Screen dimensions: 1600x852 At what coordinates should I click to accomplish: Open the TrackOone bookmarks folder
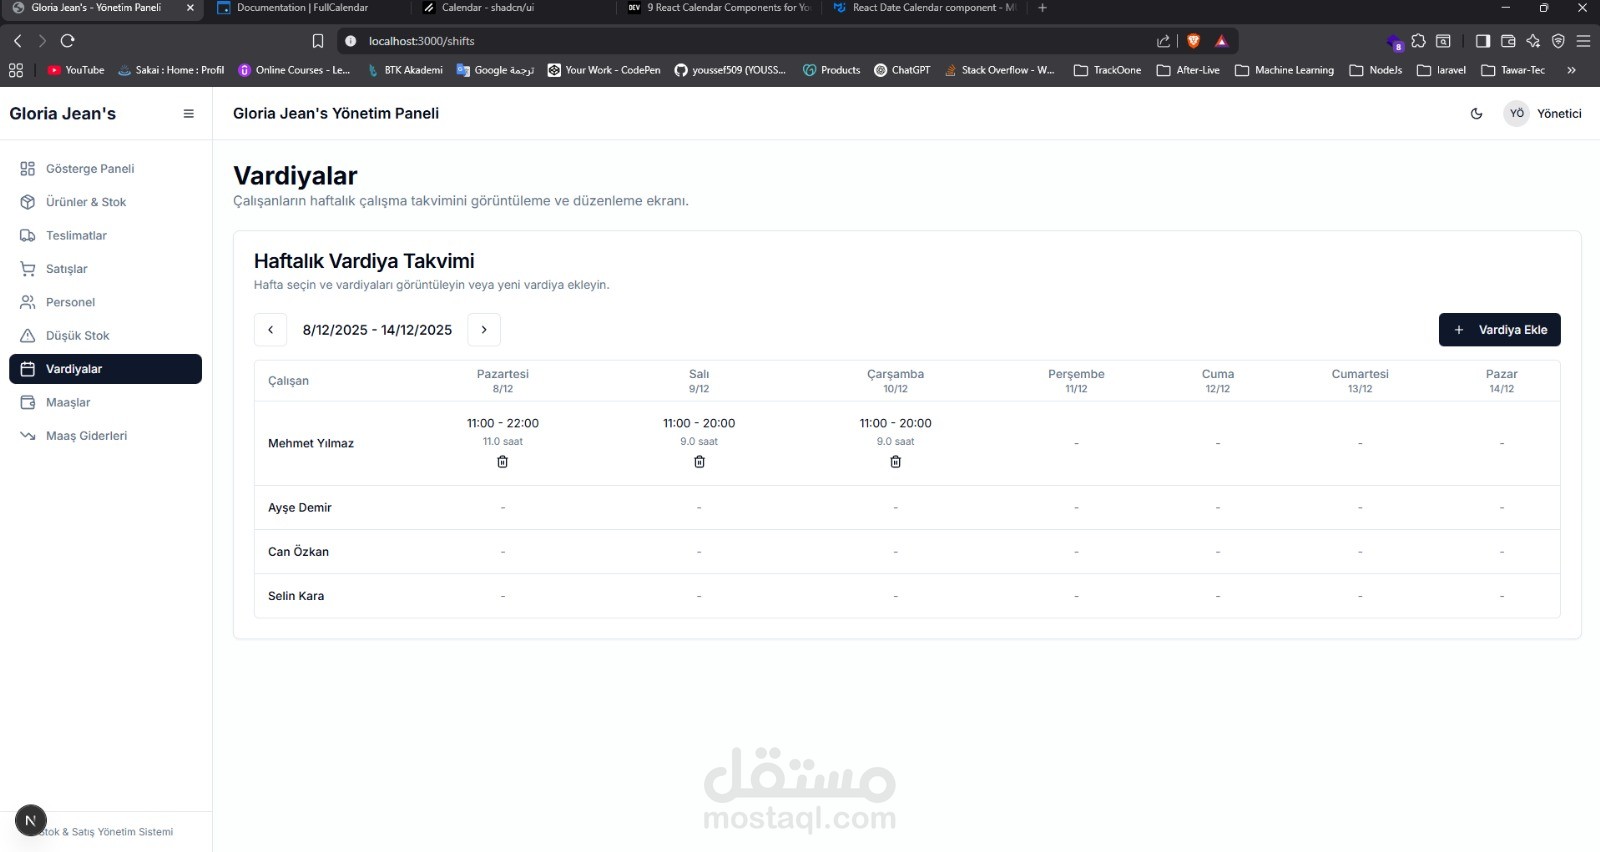pyautogui.click(x=1107, y=70)
